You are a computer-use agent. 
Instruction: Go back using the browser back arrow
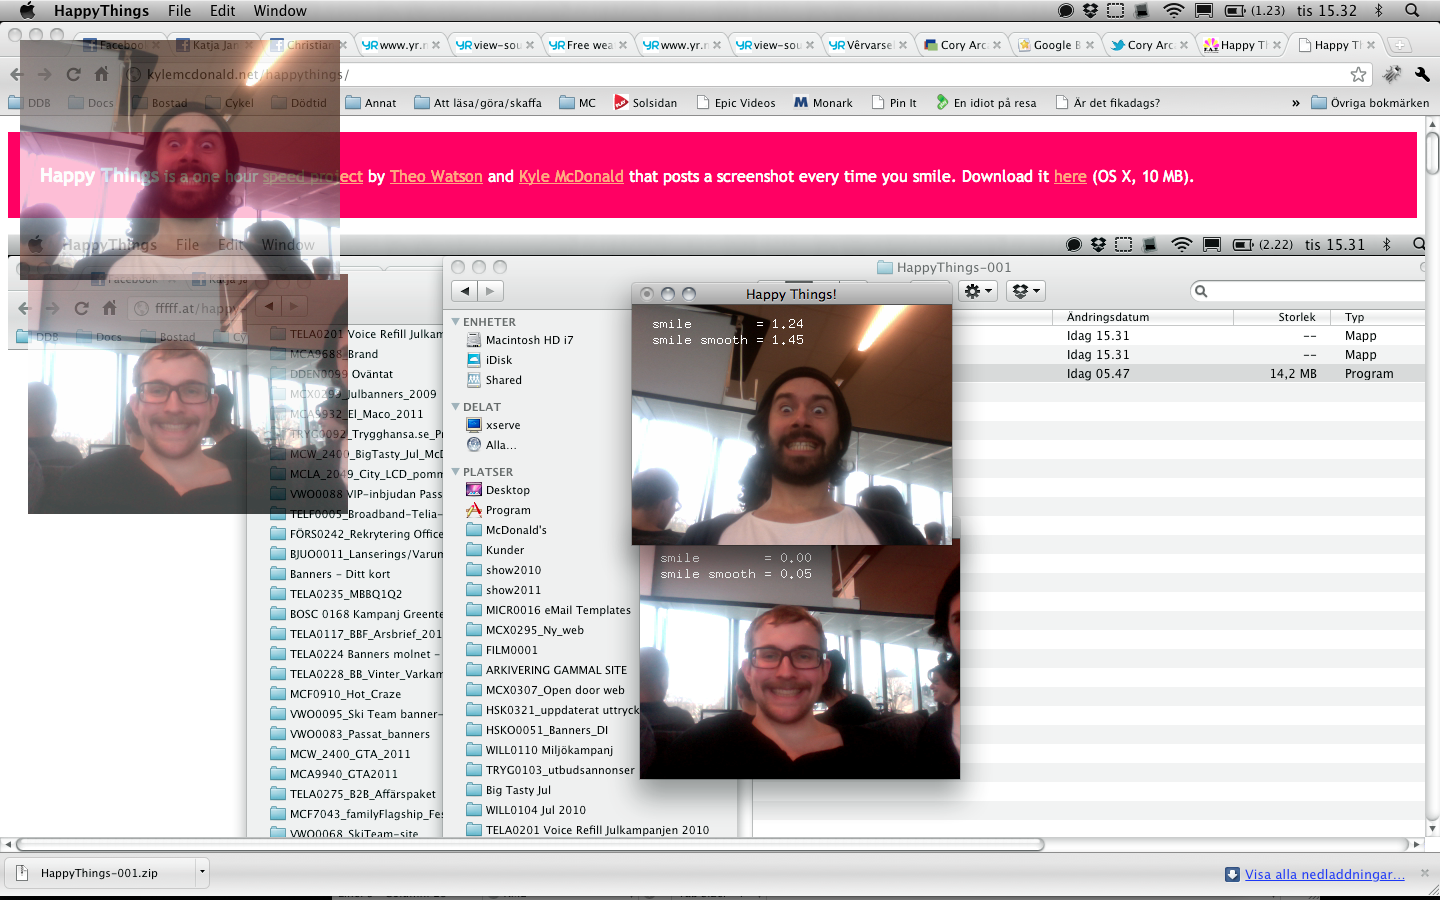pyautogui.click(x=16, y=74)
